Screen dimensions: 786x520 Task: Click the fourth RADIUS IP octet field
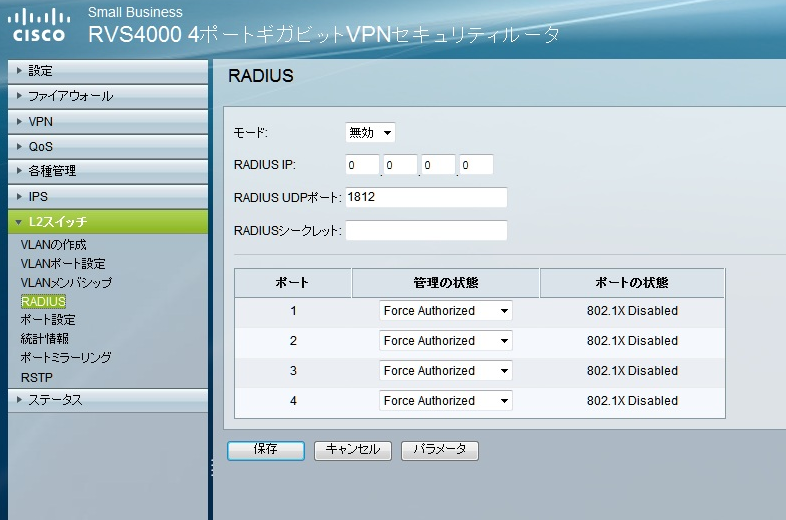pos(476,165)
